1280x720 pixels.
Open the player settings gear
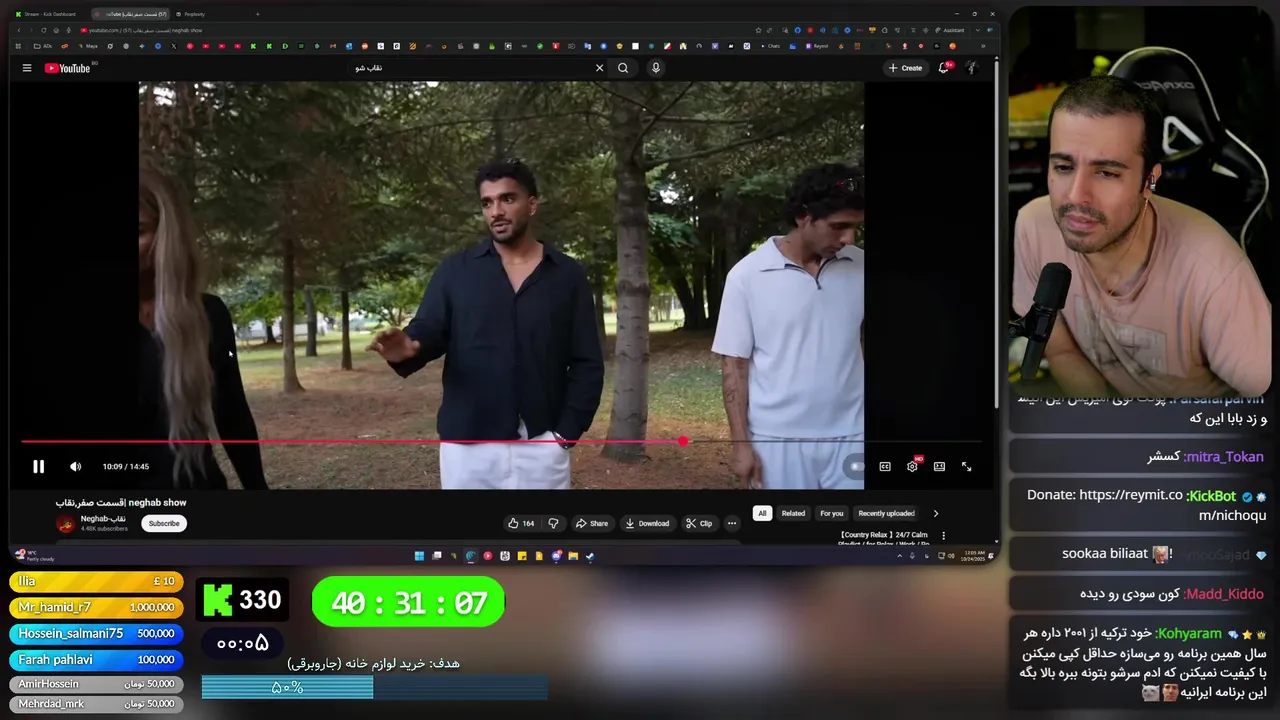[912, 466]
